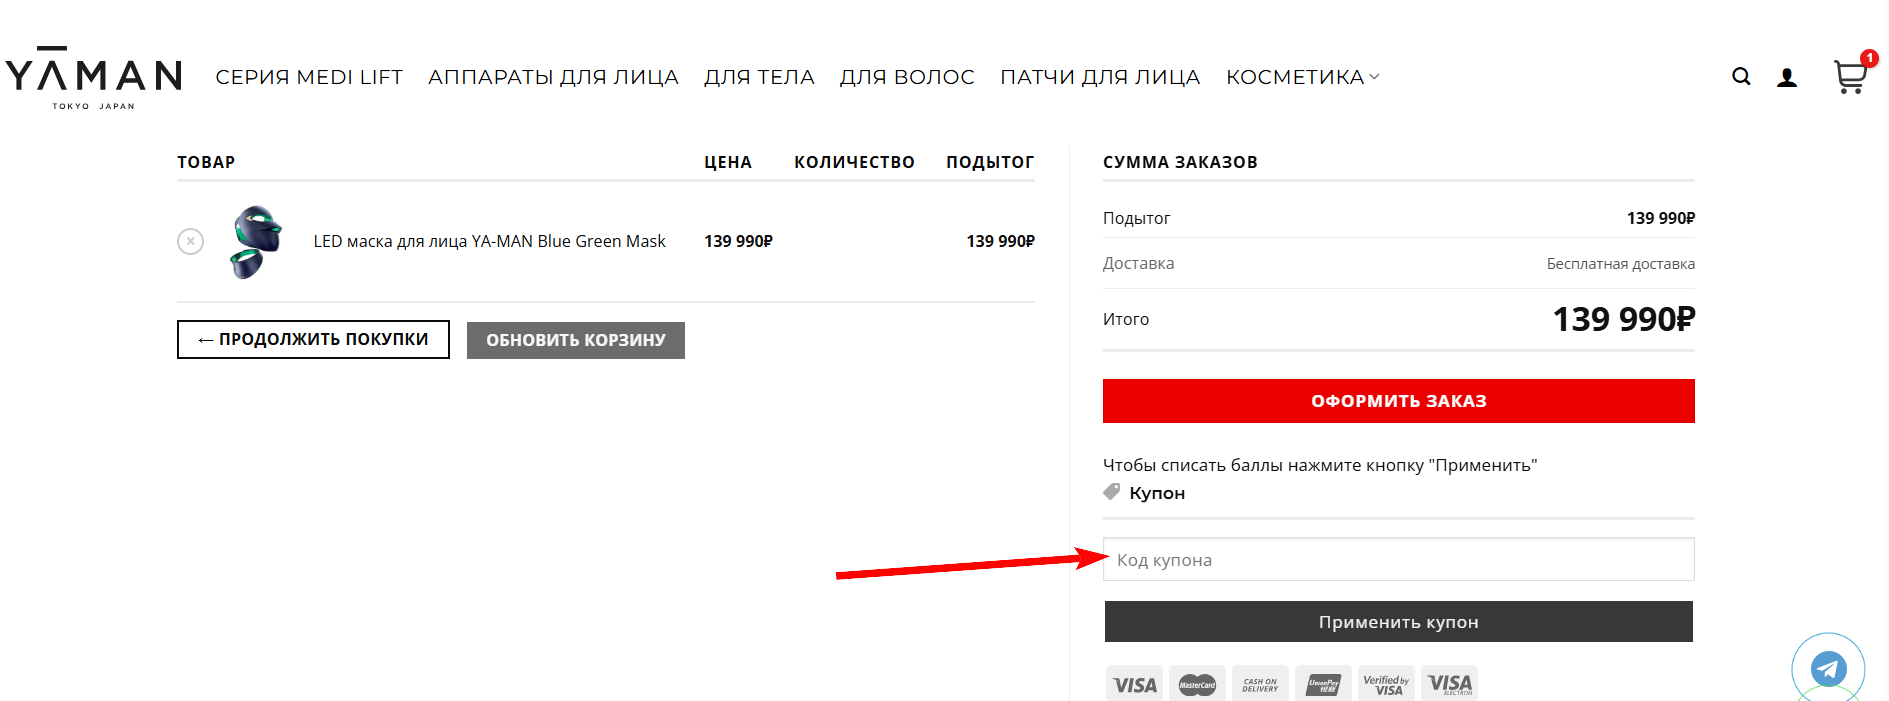Open the Для тела category
Viewport: 1889px width, 701px height.
point(759,77)
